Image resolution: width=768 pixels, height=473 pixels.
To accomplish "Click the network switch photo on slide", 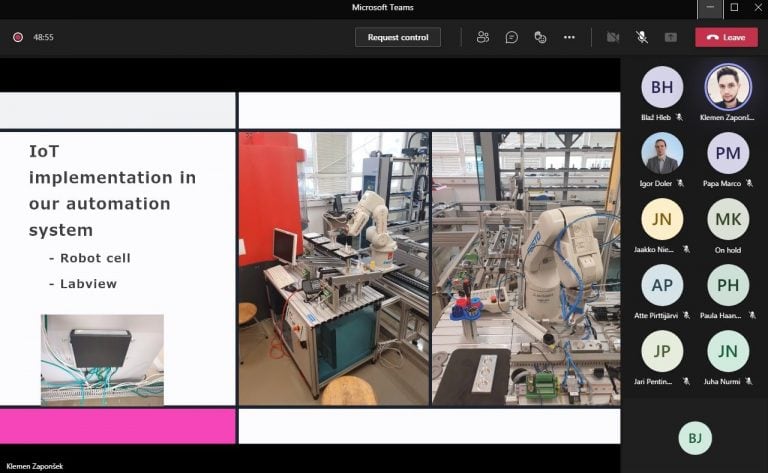I will tap(102, 360).
